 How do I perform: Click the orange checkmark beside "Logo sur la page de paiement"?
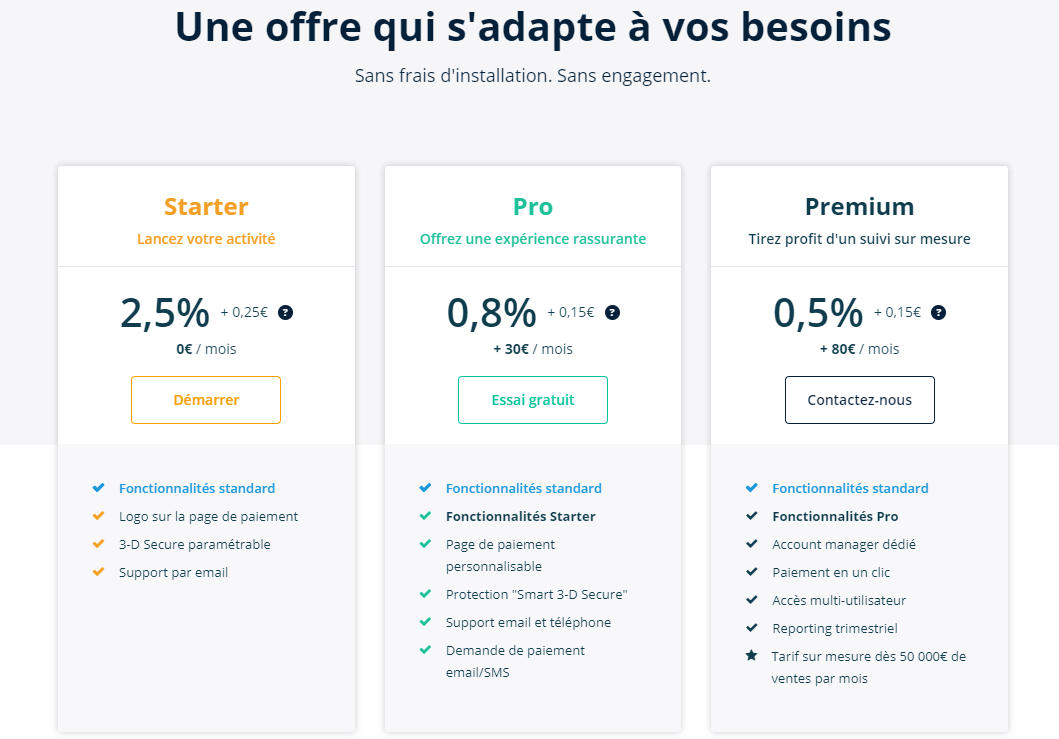pos(98,516)
